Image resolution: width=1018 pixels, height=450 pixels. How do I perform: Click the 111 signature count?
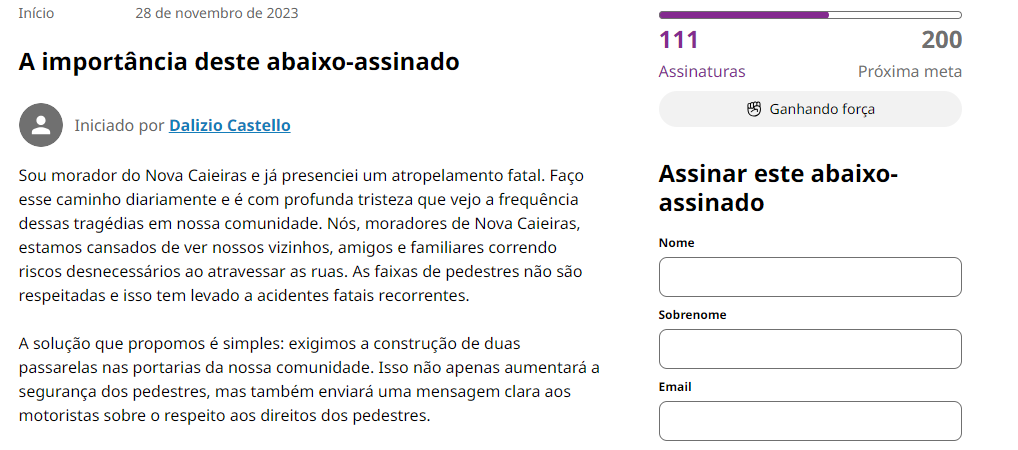point(679,41)
